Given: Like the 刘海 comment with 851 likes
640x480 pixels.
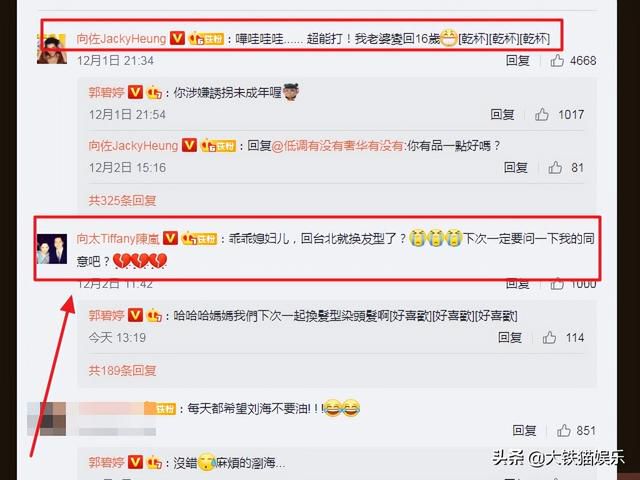Looking at the screenshot, I should click(564, 430).
